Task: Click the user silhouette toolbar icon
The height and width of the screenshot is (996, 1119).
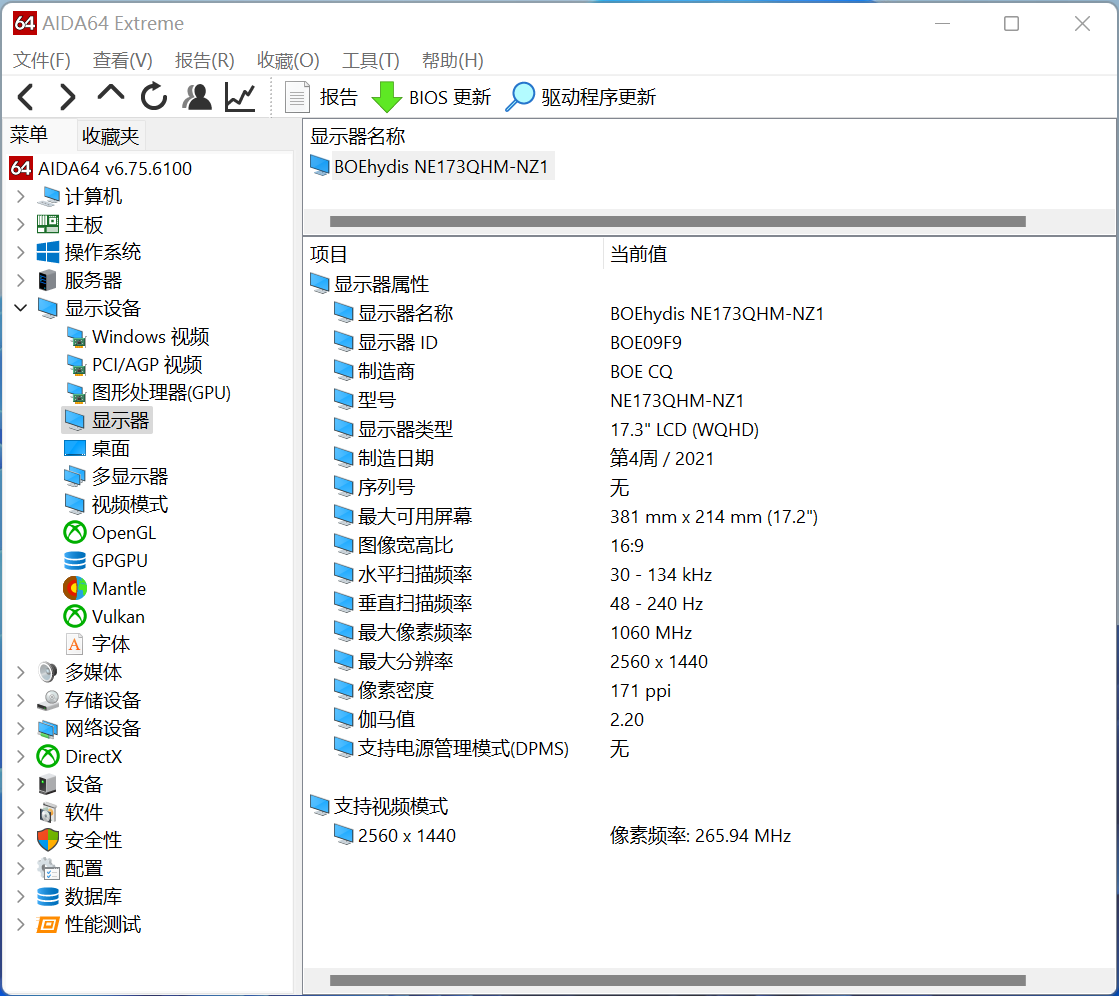Action: coord(197,97)
